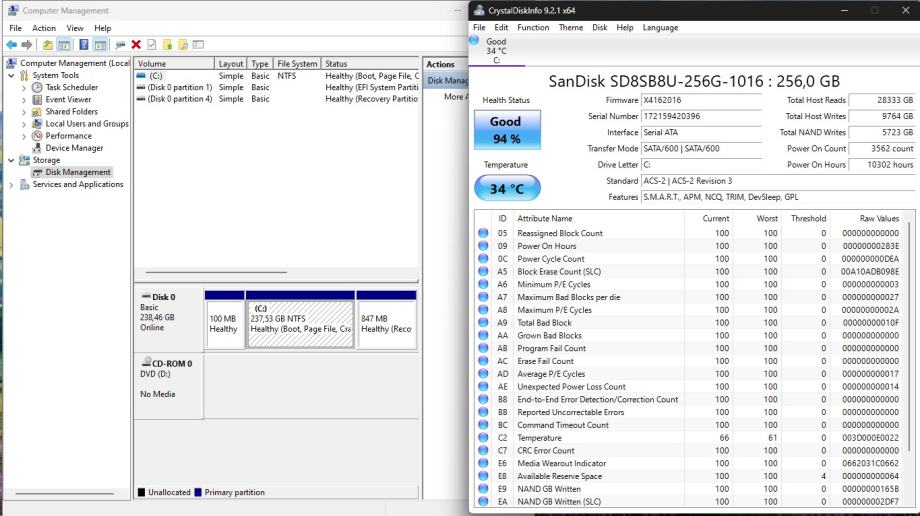The height and width of the screenshot is (516, 920).
Task: Open File menu in Computer Management
Action: click(x=15, y=28)
